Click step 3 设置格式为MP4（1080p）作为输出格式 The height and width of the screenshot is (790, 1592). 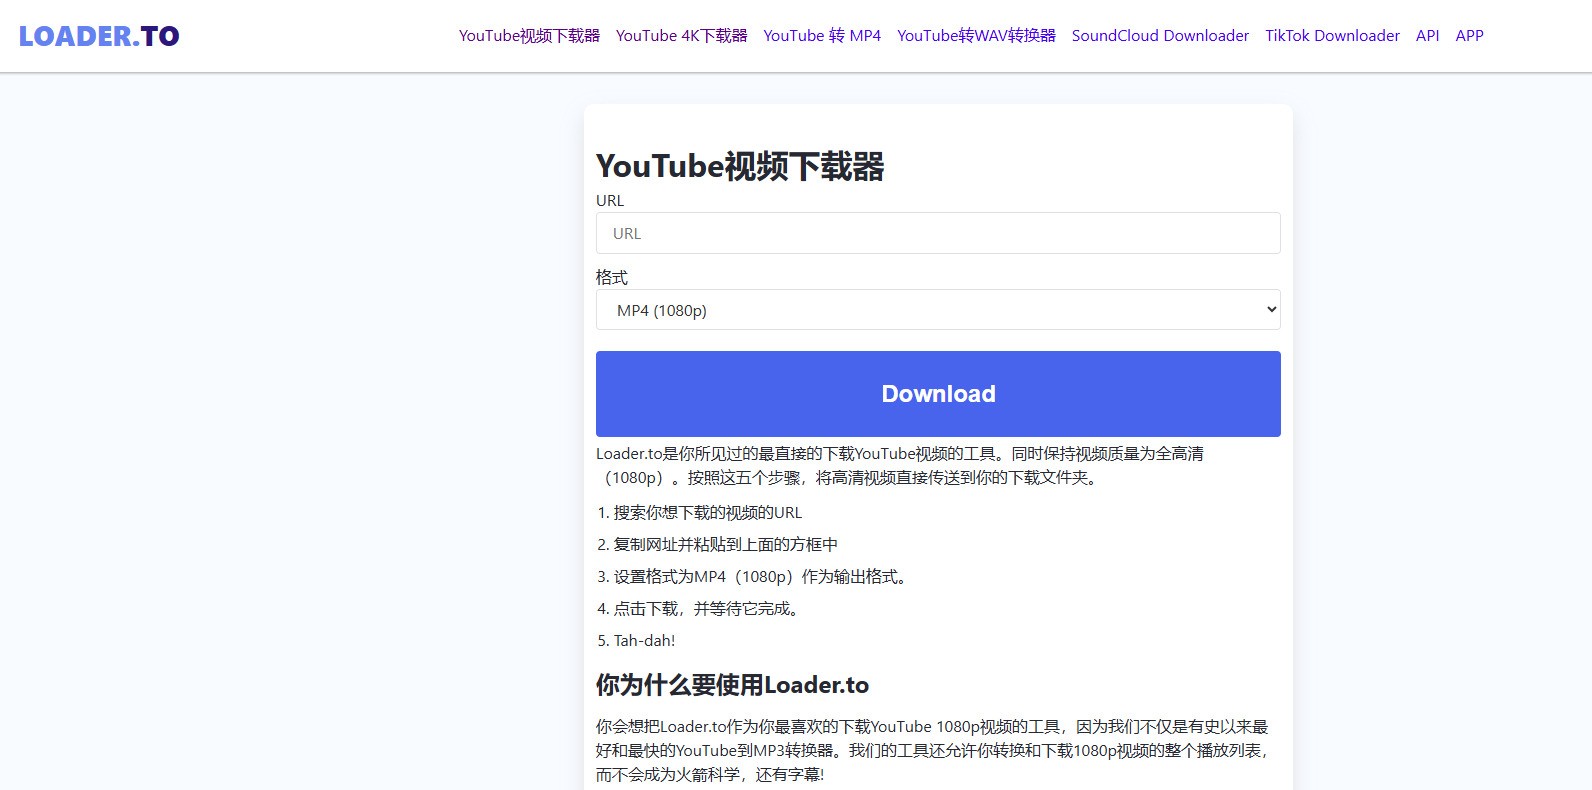(x=762, y=577)
